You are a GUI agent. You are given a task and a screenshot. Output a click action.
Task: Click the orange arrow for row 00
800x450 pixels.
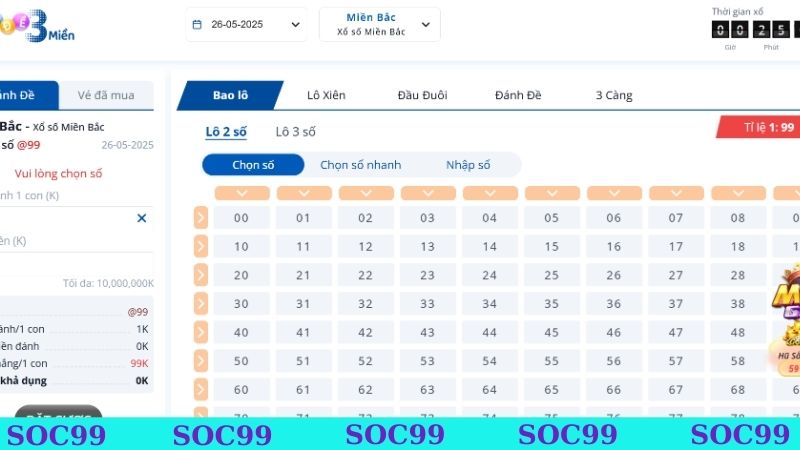(x=201, y=218)
